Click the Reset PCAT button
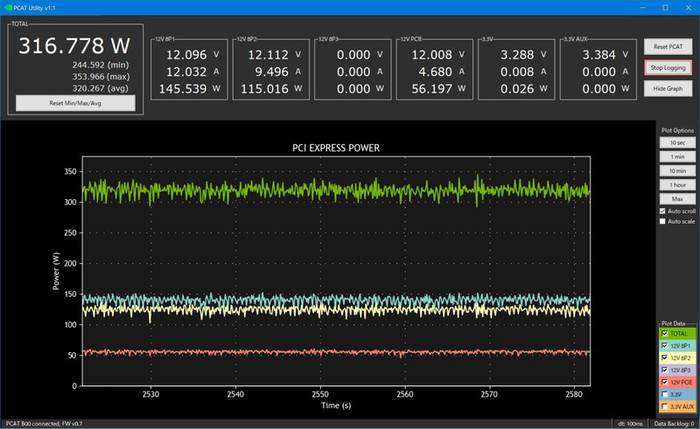 point(668,46)
